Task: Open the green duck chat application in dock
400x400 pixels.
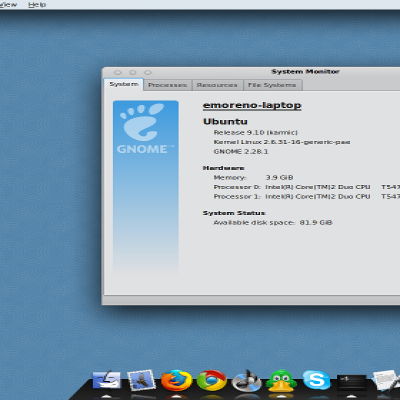Action: tap(281, 381)
